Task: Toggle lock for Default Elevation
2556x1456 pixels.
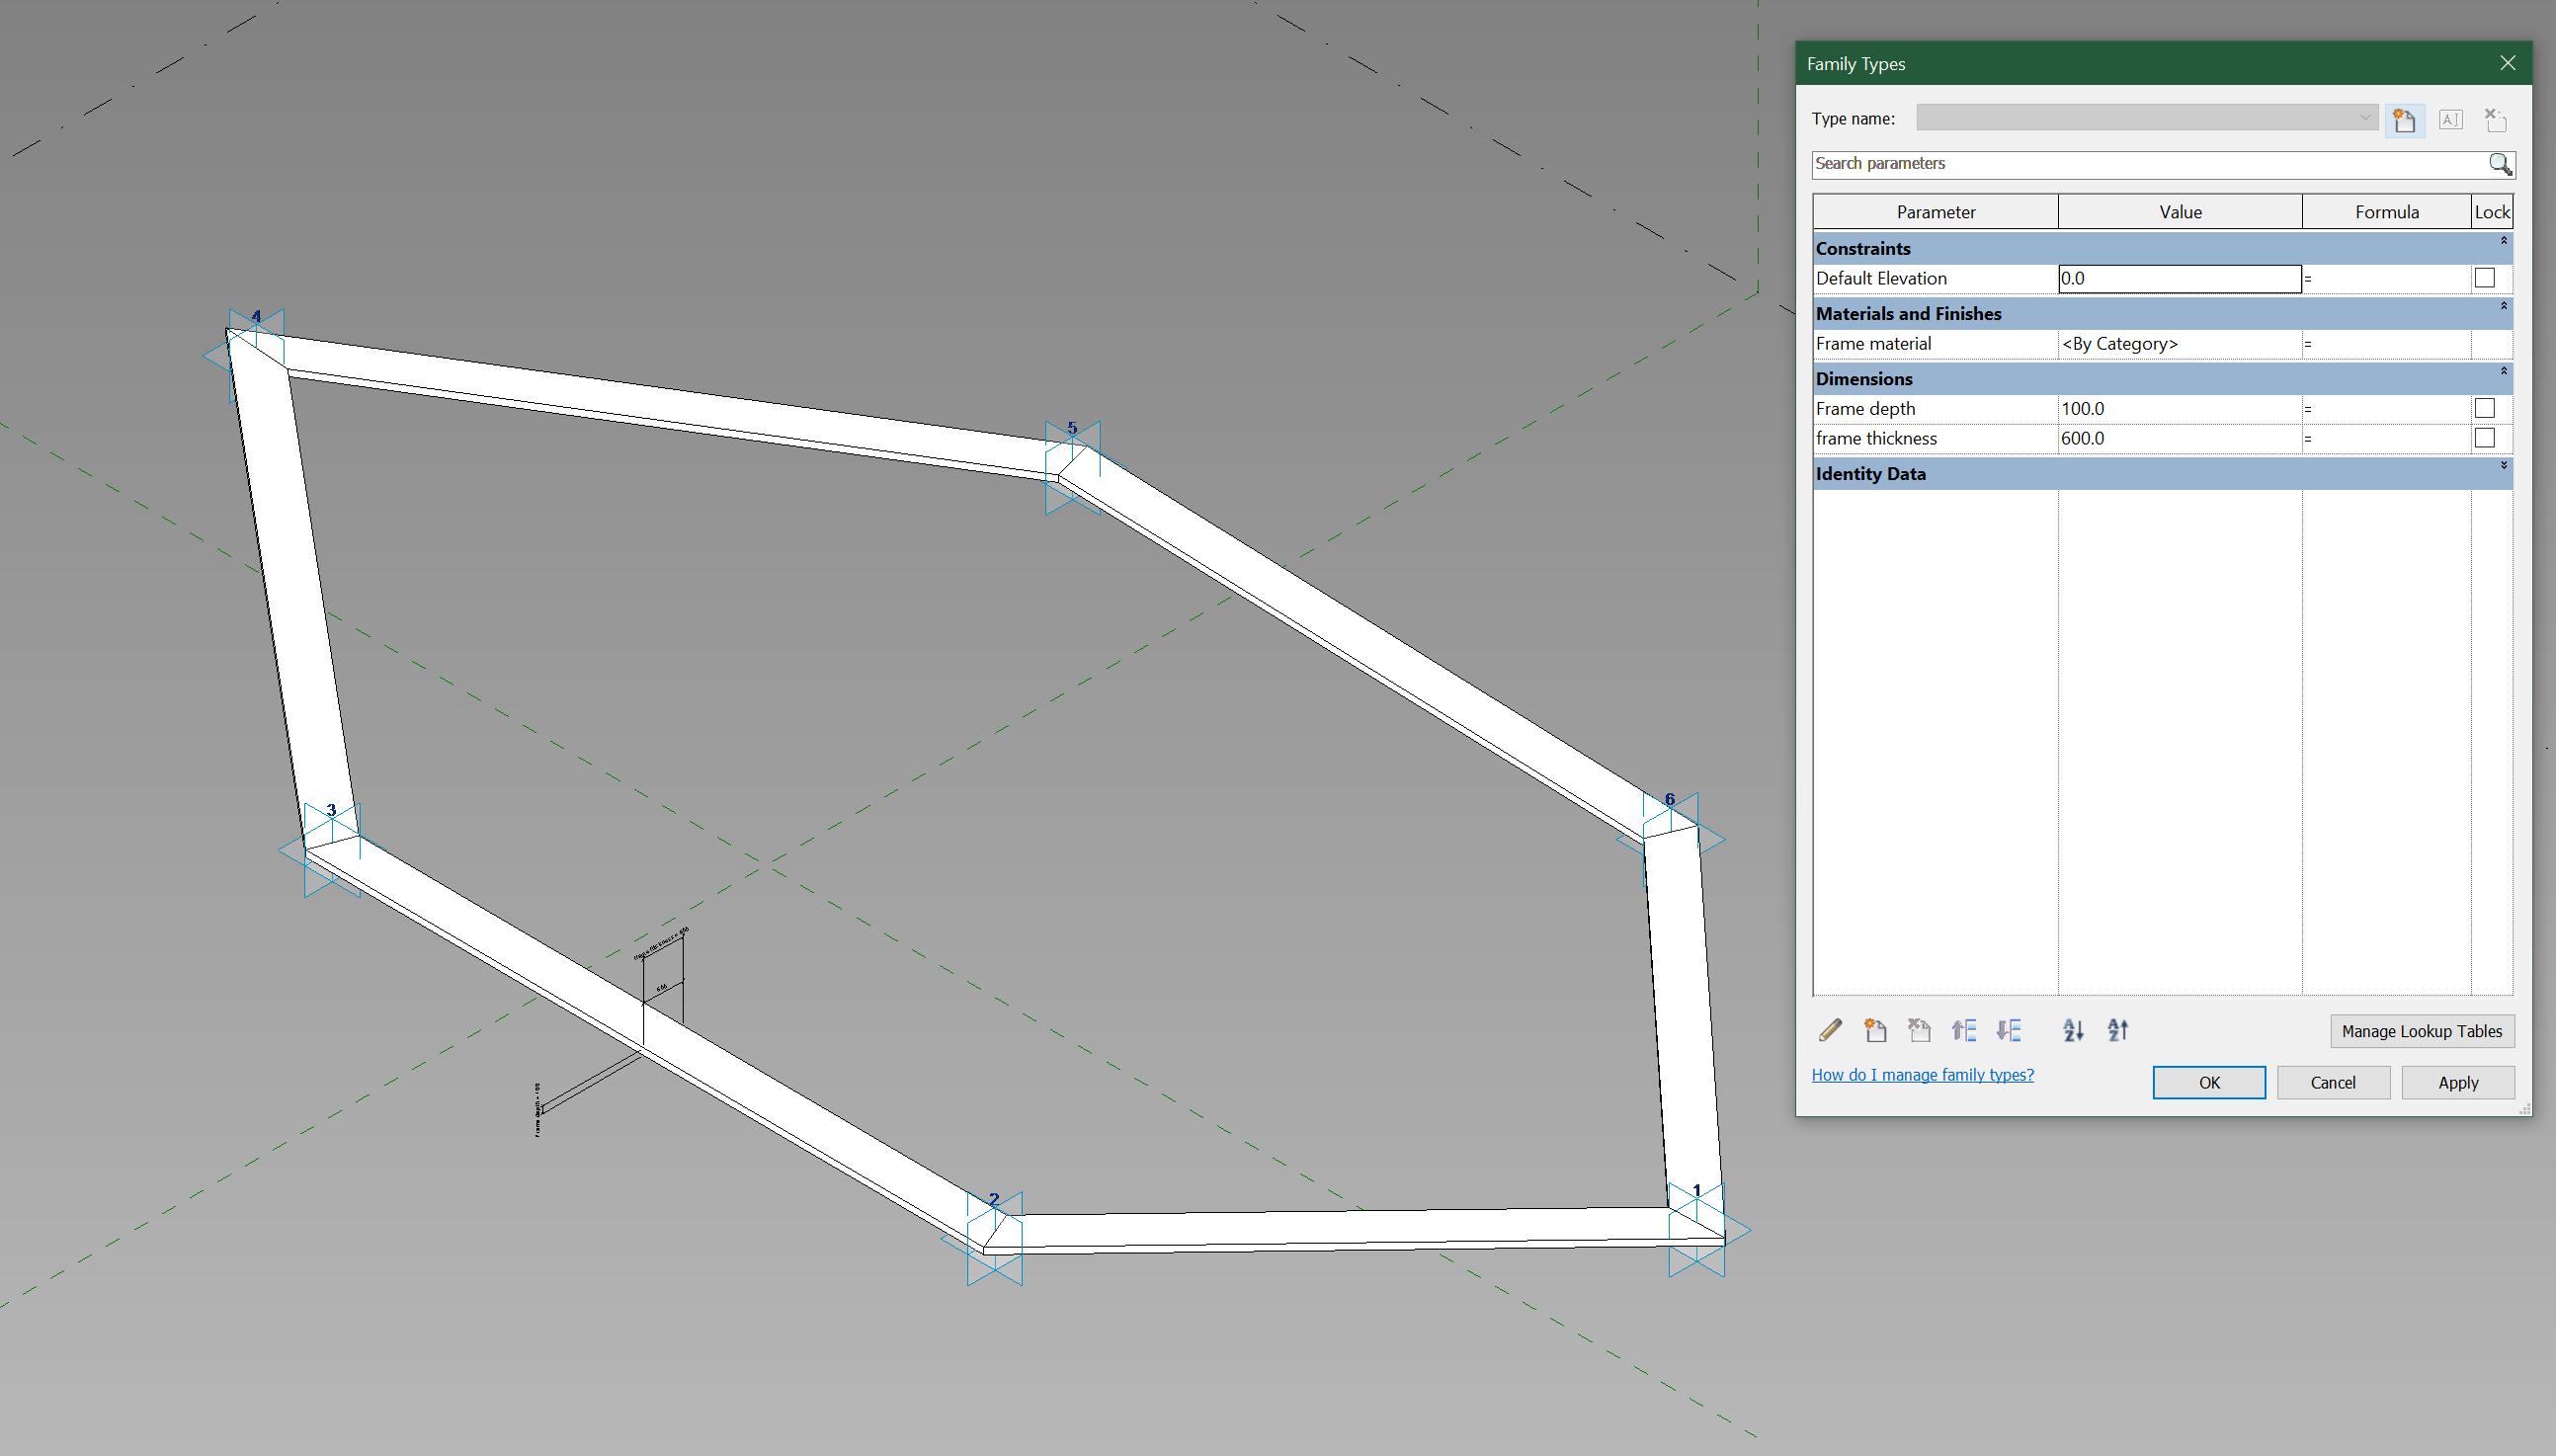Action: point(2484,278)
